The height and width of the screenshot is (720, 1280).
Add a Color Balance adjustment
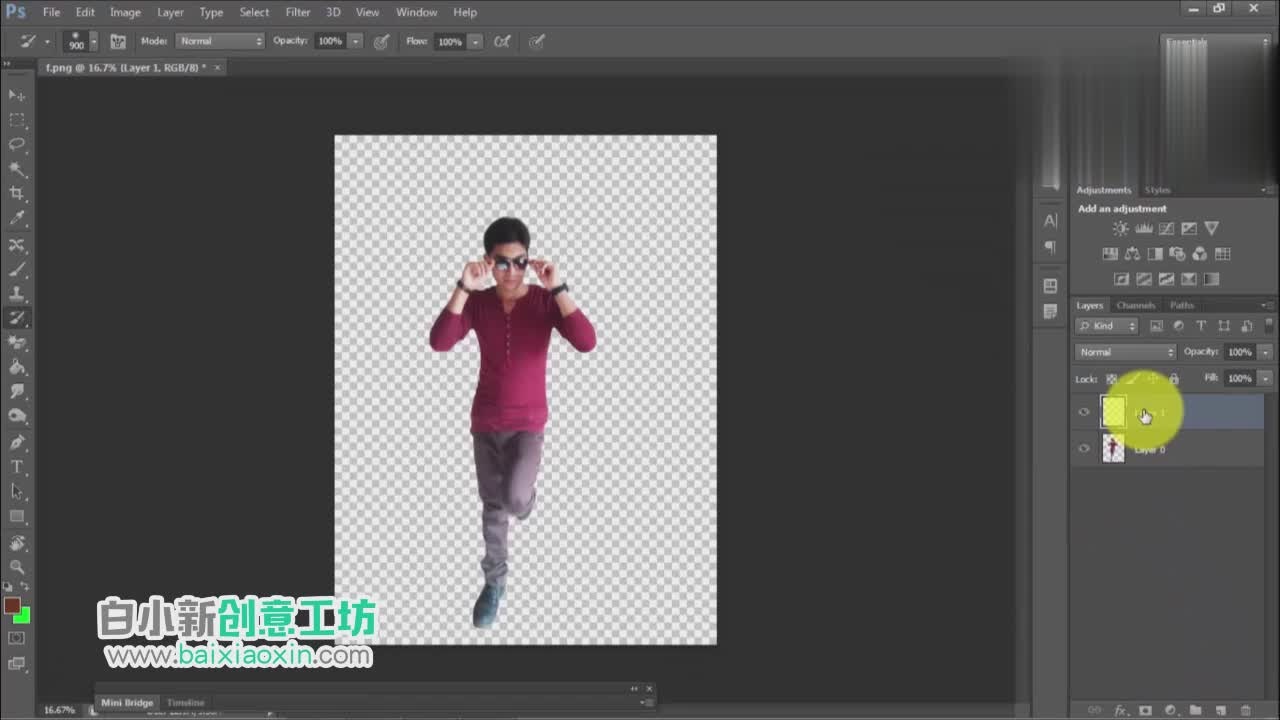pyautogui.click(x=1132, y=254)
